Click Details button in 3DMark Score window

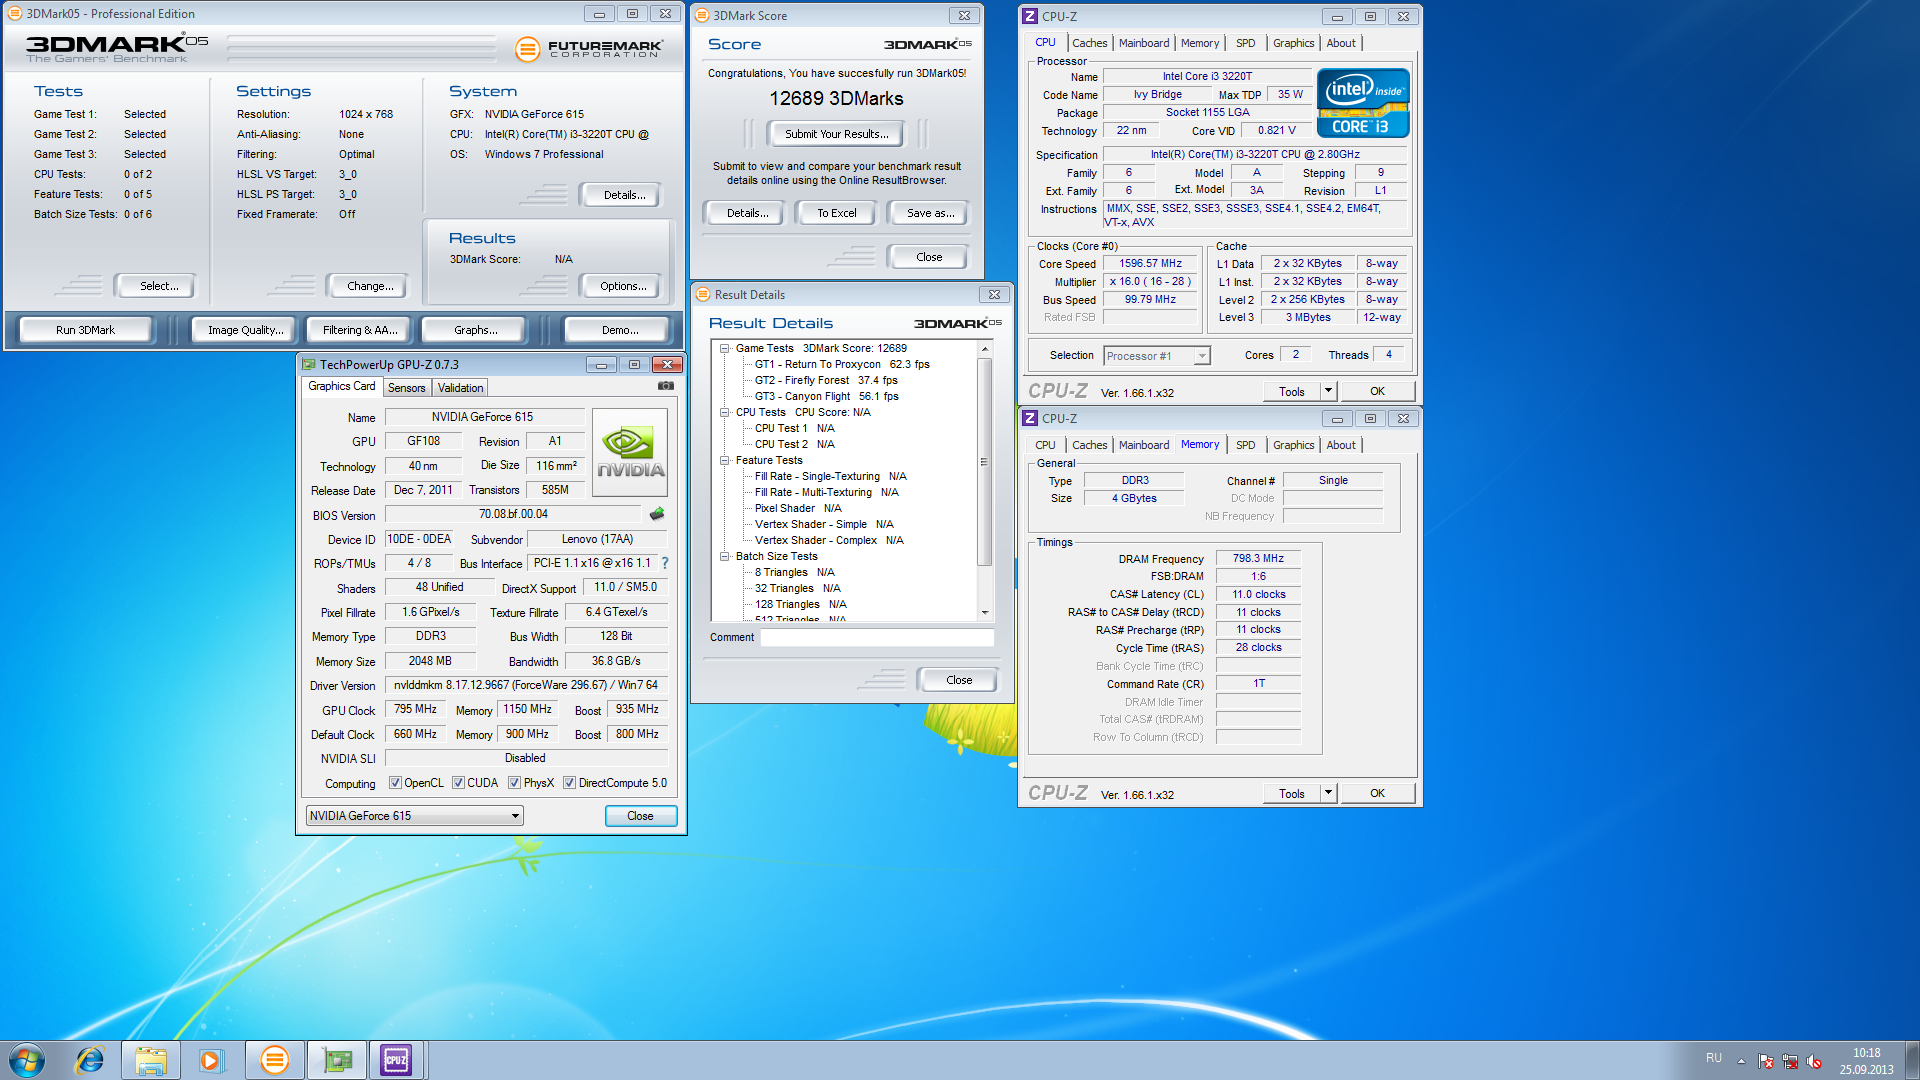[747, 213]
